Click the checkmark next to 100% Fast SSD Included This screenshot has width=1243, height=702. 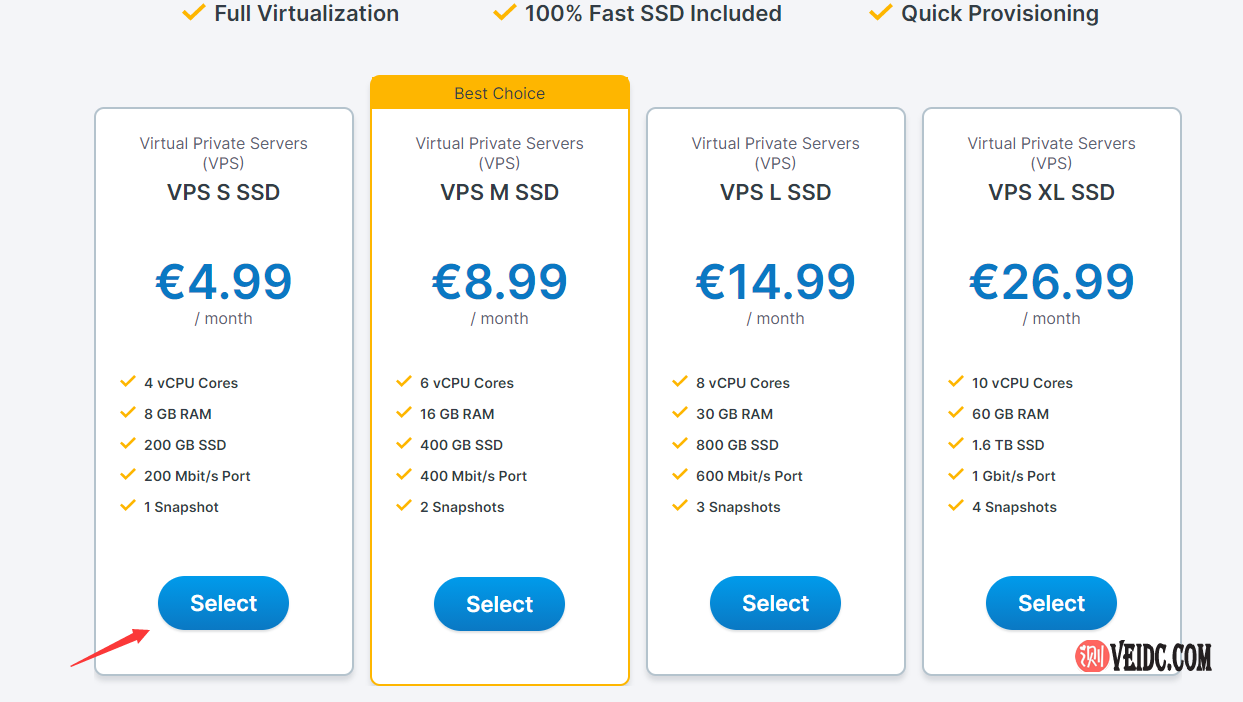coord(505,13)
